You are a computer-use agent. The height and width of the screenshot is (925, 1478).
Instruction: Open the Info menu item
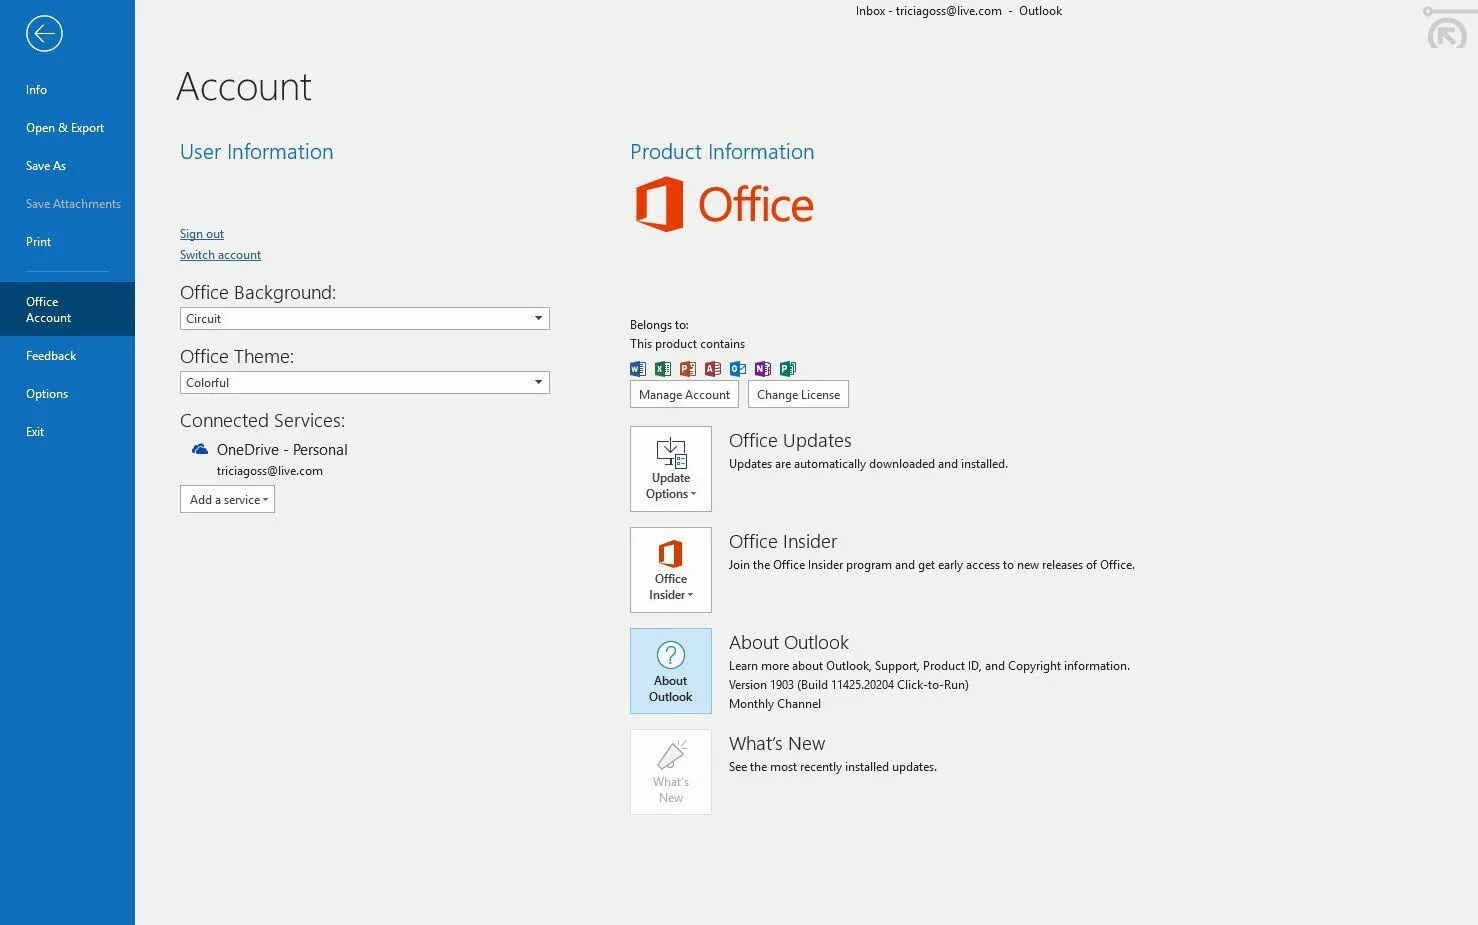click(67, 90)
